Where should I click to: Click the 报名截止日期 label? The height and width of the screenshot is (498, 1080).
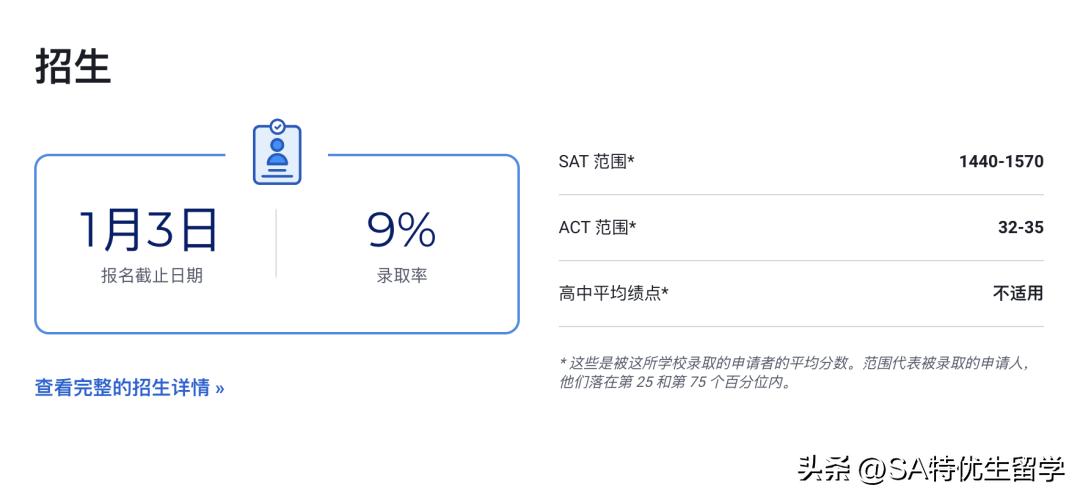(x=151, y=276)
